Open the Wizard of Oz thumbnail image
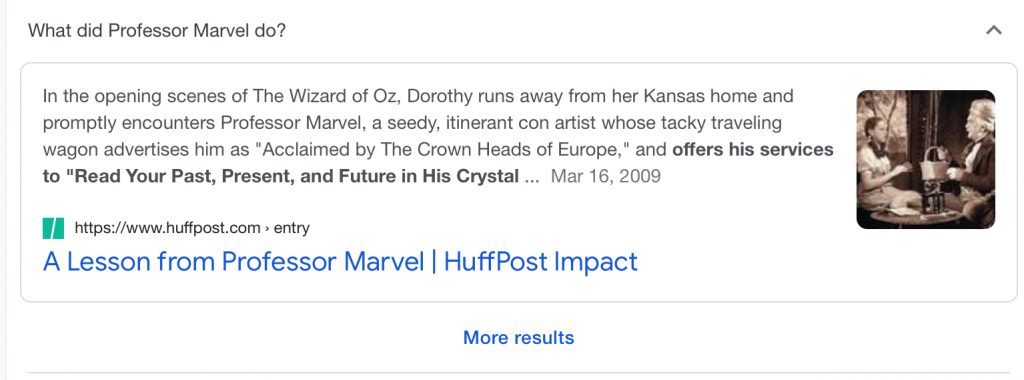The height and width of the screenshot is (380, 1024). (925, 159)
